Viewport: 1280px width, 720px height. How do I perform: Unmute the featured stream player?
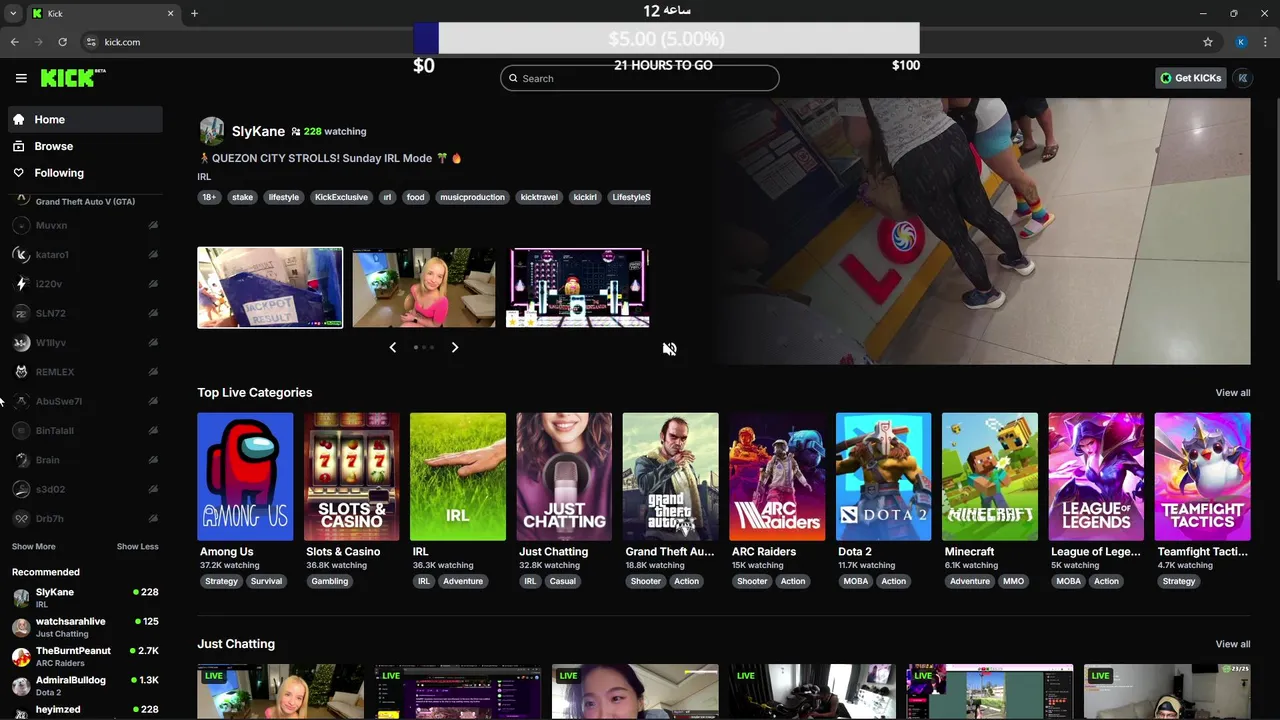point(670,349)
